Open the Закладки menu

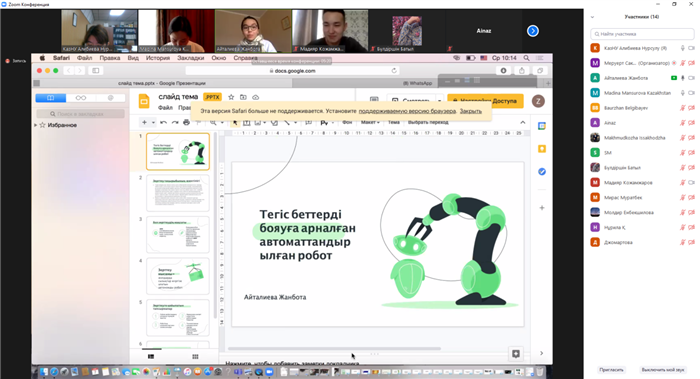pos(191,58)
